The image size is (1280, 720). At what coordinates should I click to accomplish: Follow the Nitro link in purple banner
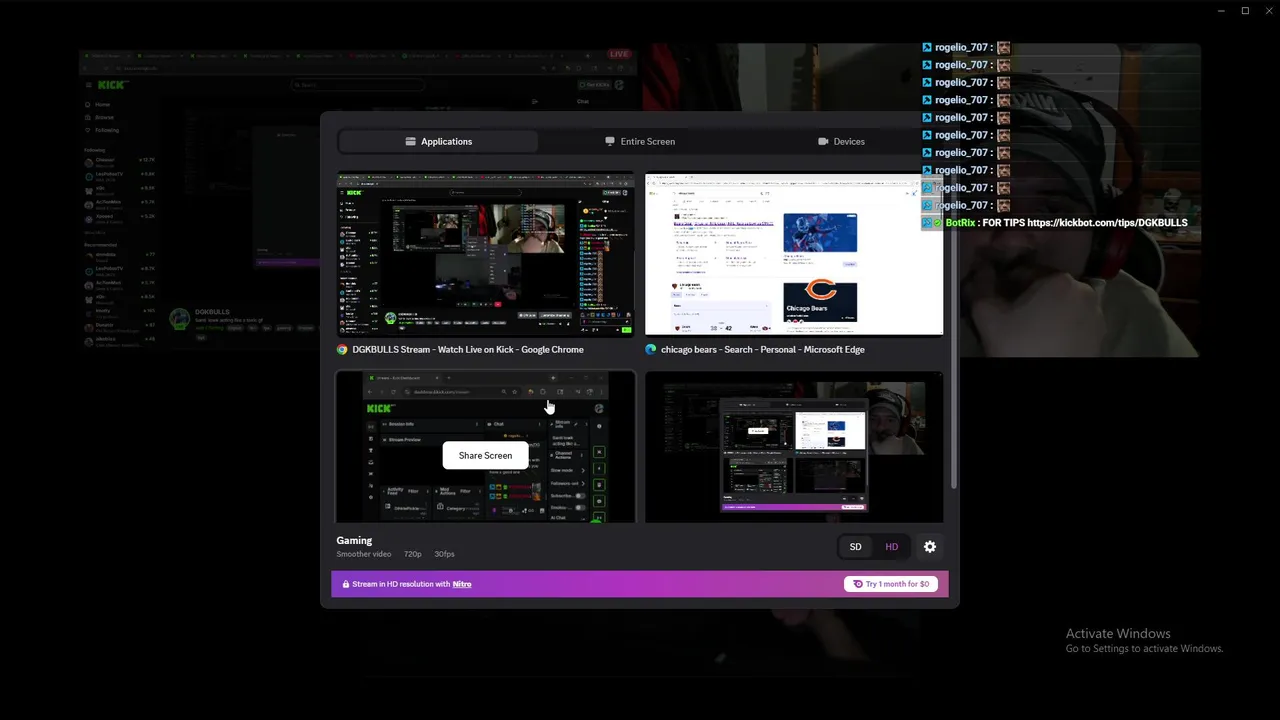(462, 584)
